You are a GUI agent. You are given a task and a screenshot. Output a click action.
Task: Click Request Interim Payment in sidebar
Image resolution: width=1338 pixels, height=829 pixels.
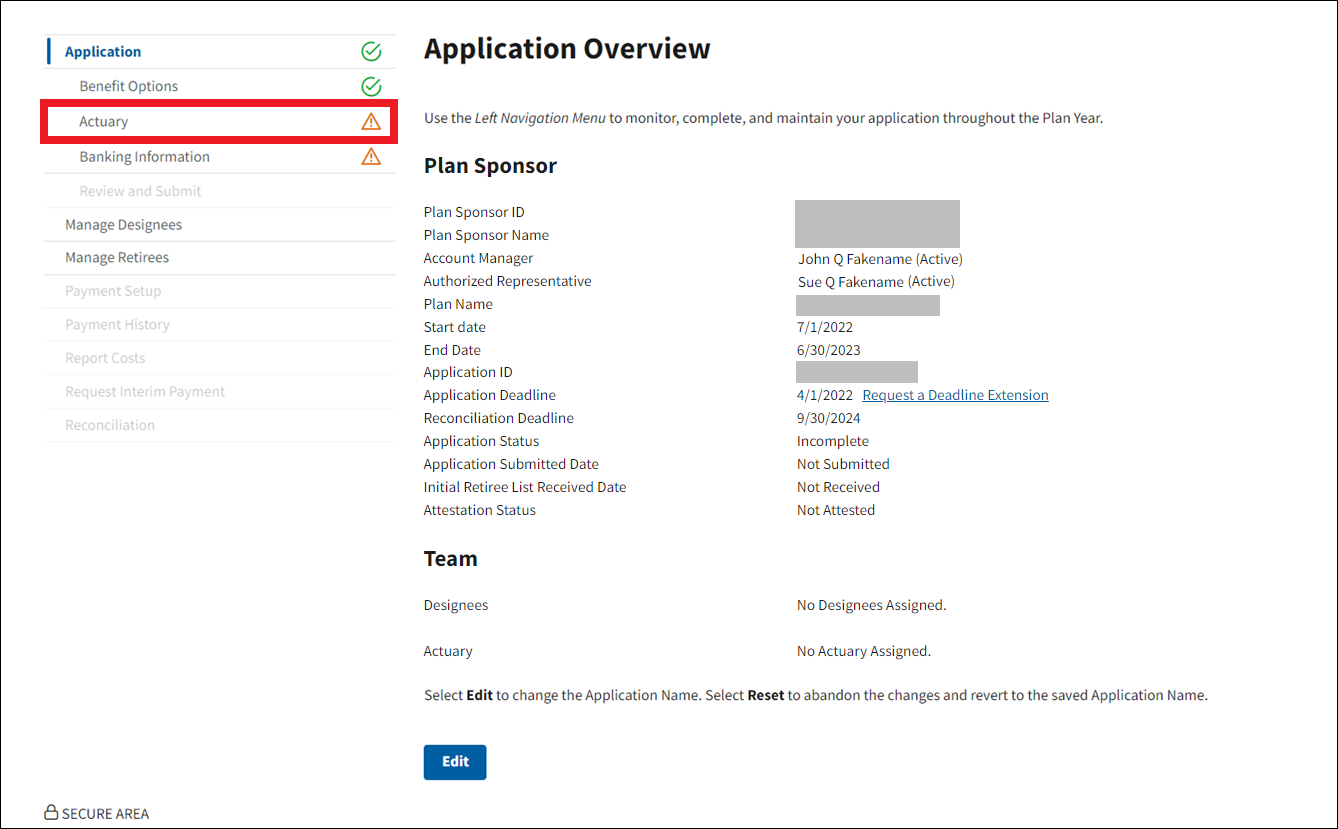pos(145,392)
